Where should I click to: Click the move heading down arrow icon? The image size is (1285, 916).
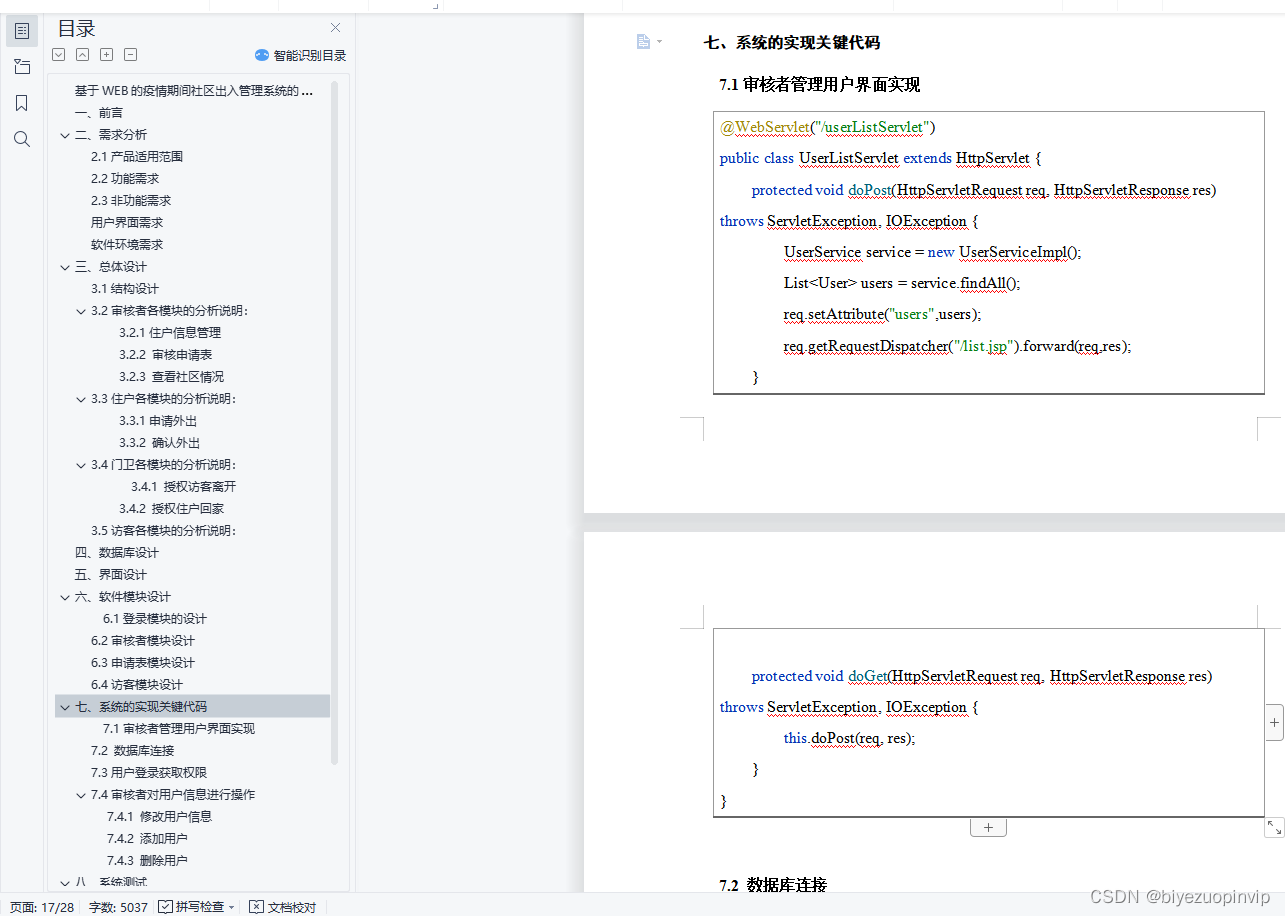click(59, 55)
